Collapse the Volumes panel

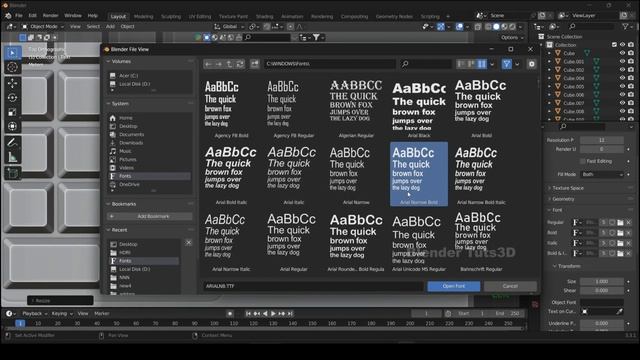pos(121,61)
